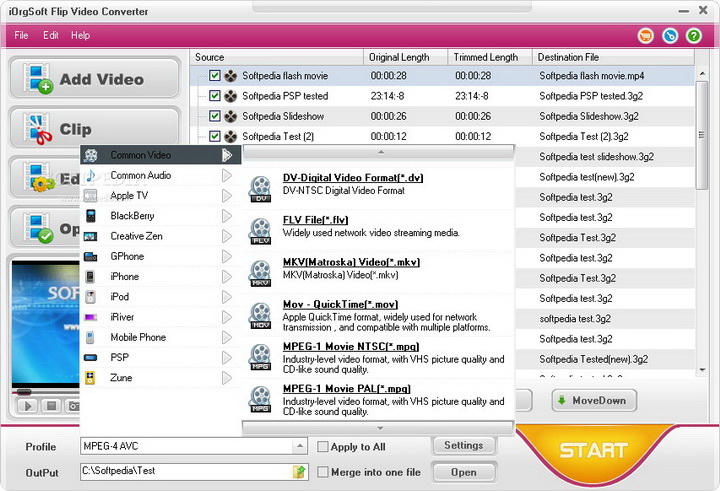Uncheck Softpedia PSP tested checkbox
Image resolution: width=720 pixels, height=491 pixels.
coord(214,96)
